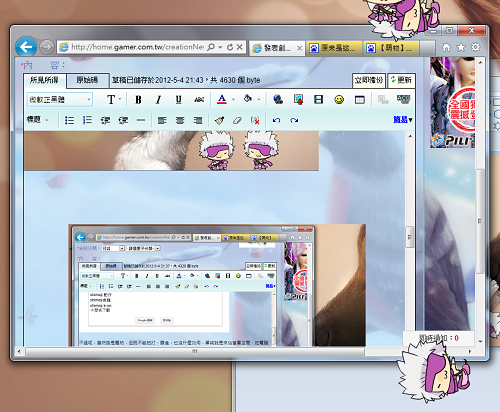Open the 標題 heading style dropdown

pos(37,119)
